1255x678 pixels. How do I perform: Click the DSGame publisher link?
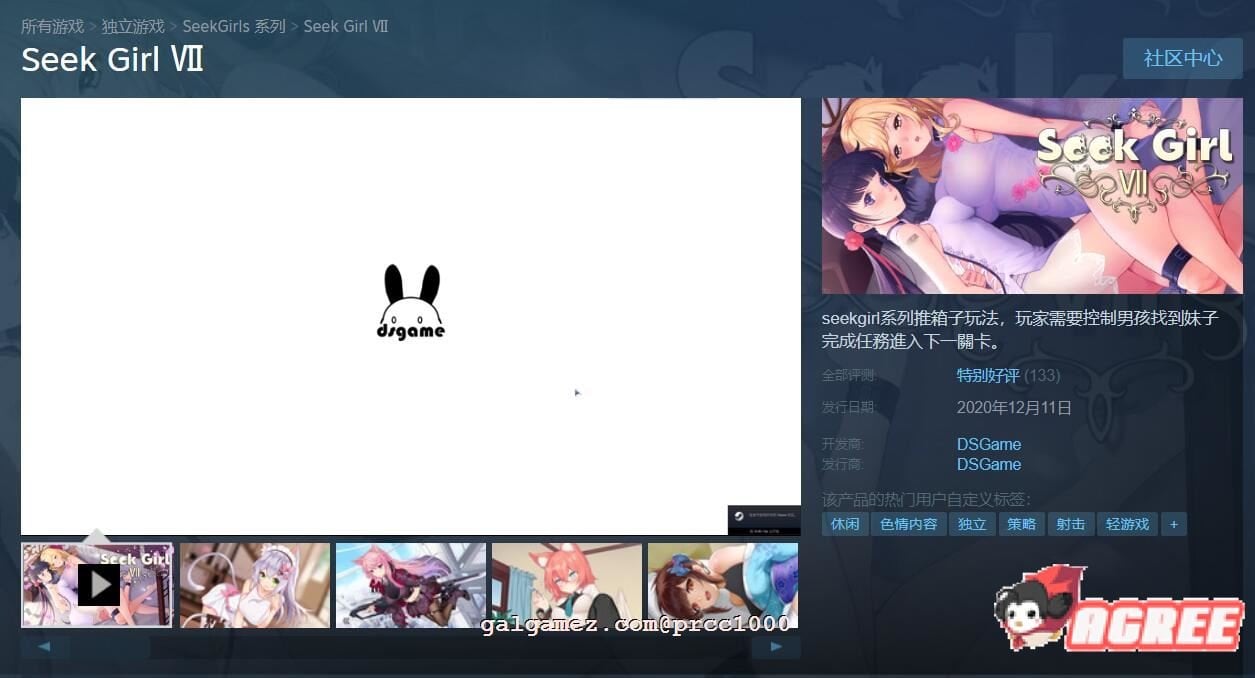988,464
